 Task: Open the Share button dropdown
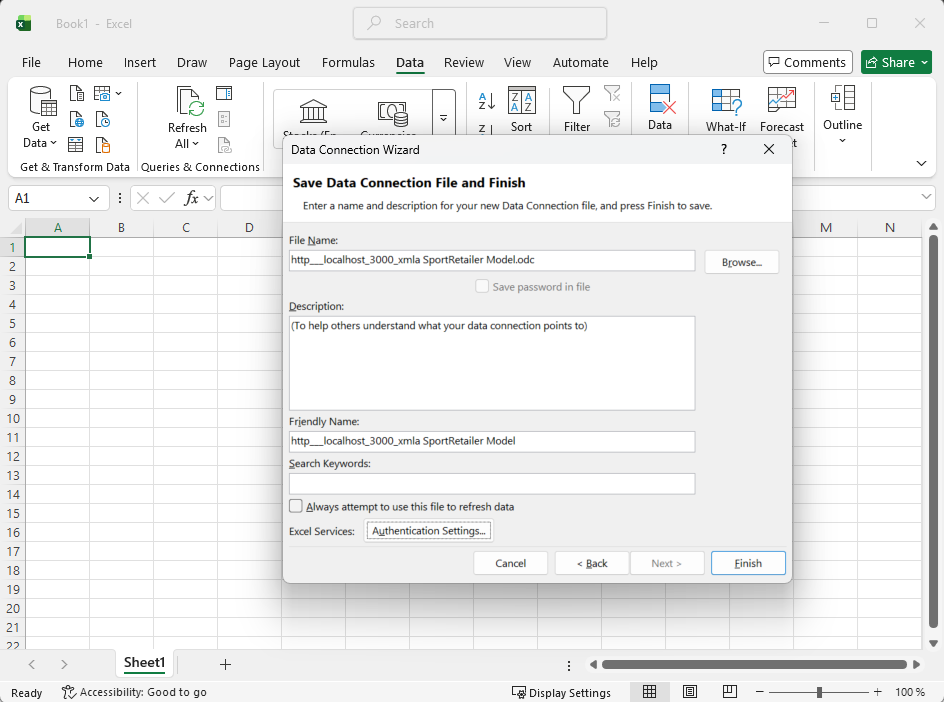pyautogui.click(x=925, y=63)
